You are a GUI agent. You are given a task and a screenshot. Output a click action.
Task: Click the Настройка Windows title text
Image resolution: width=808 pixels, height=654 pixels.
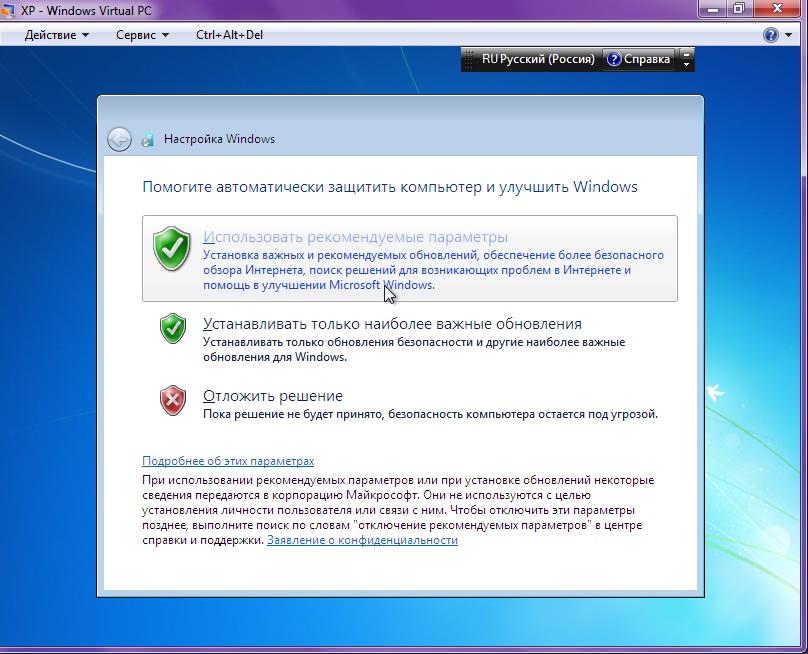pos(219,139)
